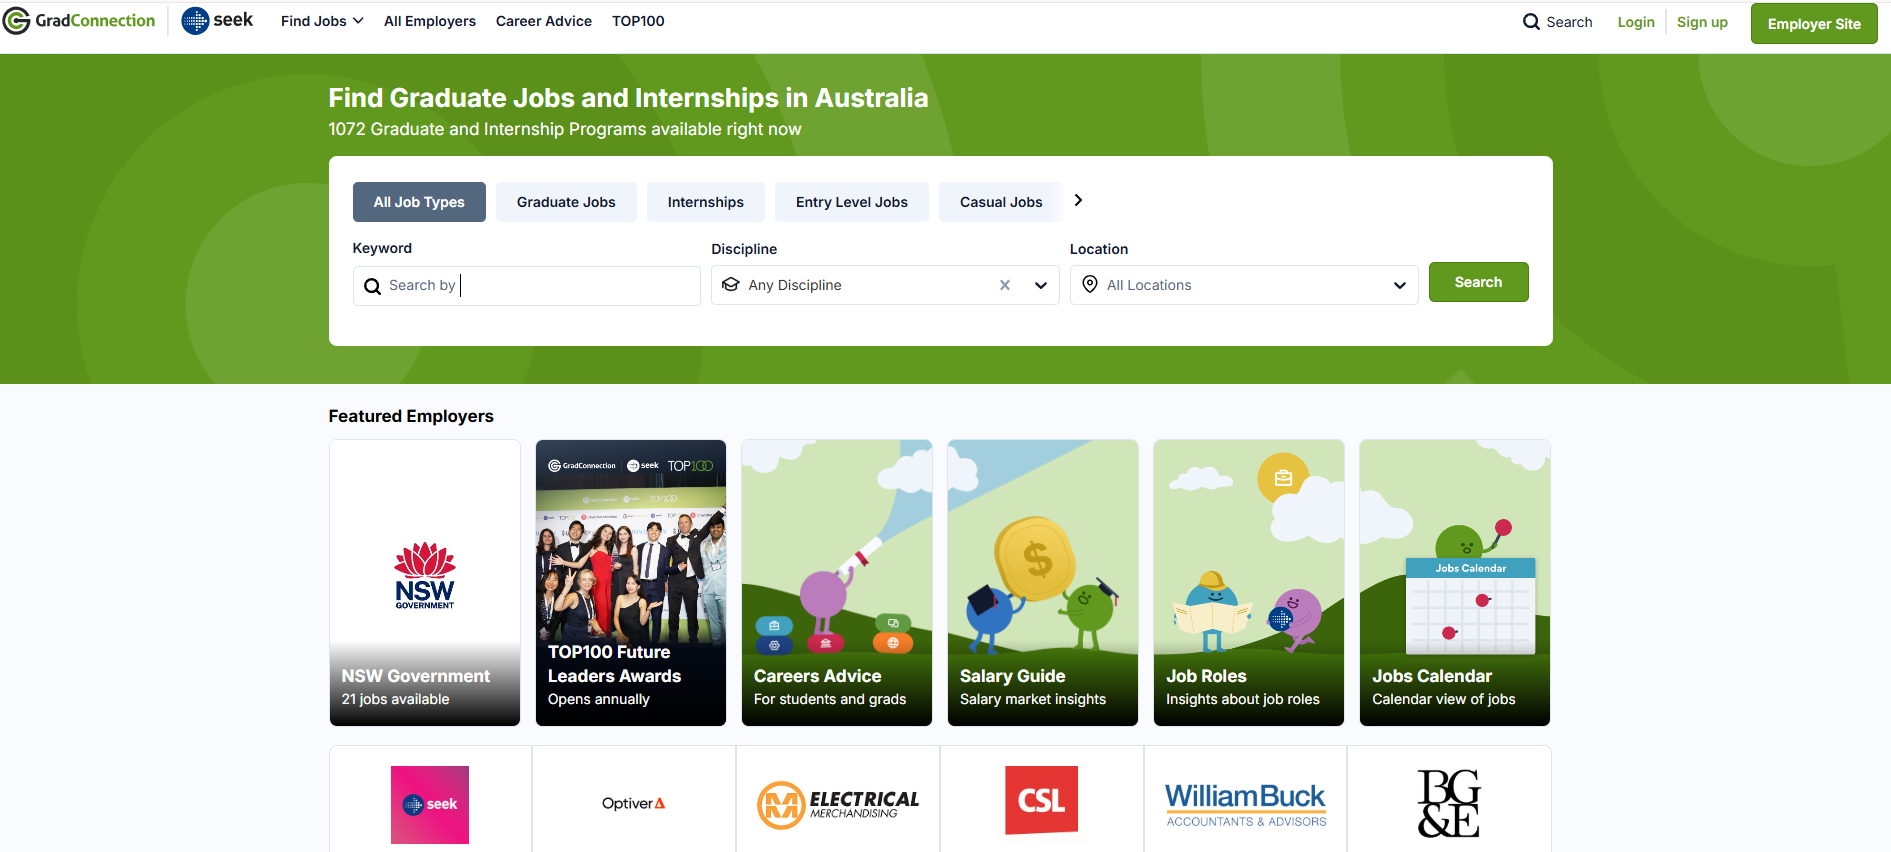Click the pink seek employer logo
The width and height of the screenshot is (1891, 852).
(430, 805)
